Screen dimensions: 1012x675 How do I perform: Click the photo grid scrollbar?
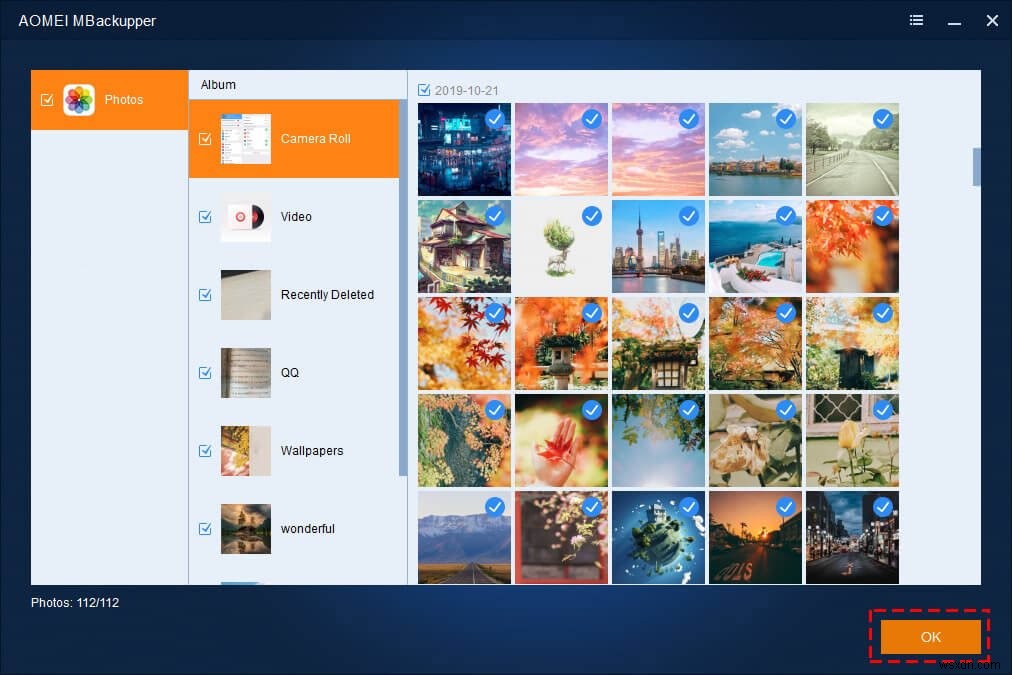[x=975, y=167]
